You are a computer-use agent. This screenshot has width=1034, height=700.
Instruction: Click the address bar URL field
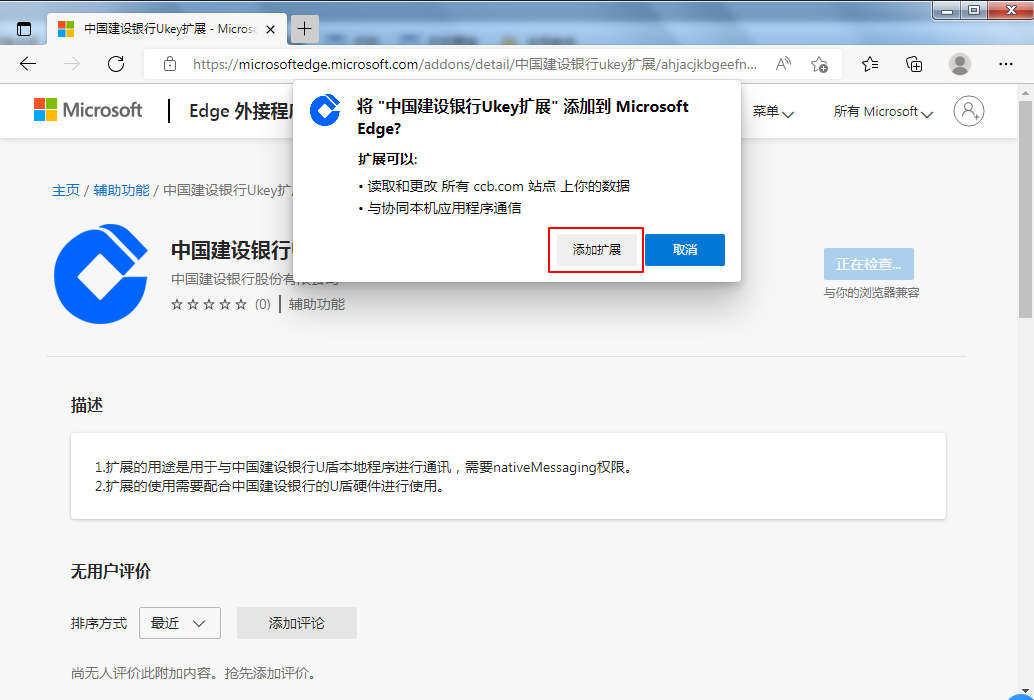click(470, 64)
